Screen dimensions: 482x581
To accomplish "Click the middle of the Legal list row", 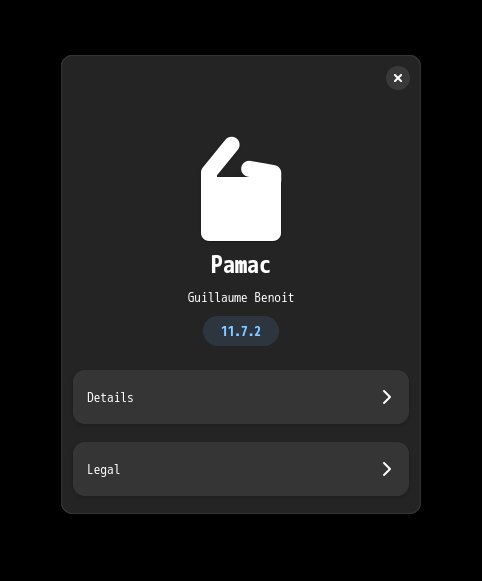I will [241, 469].
